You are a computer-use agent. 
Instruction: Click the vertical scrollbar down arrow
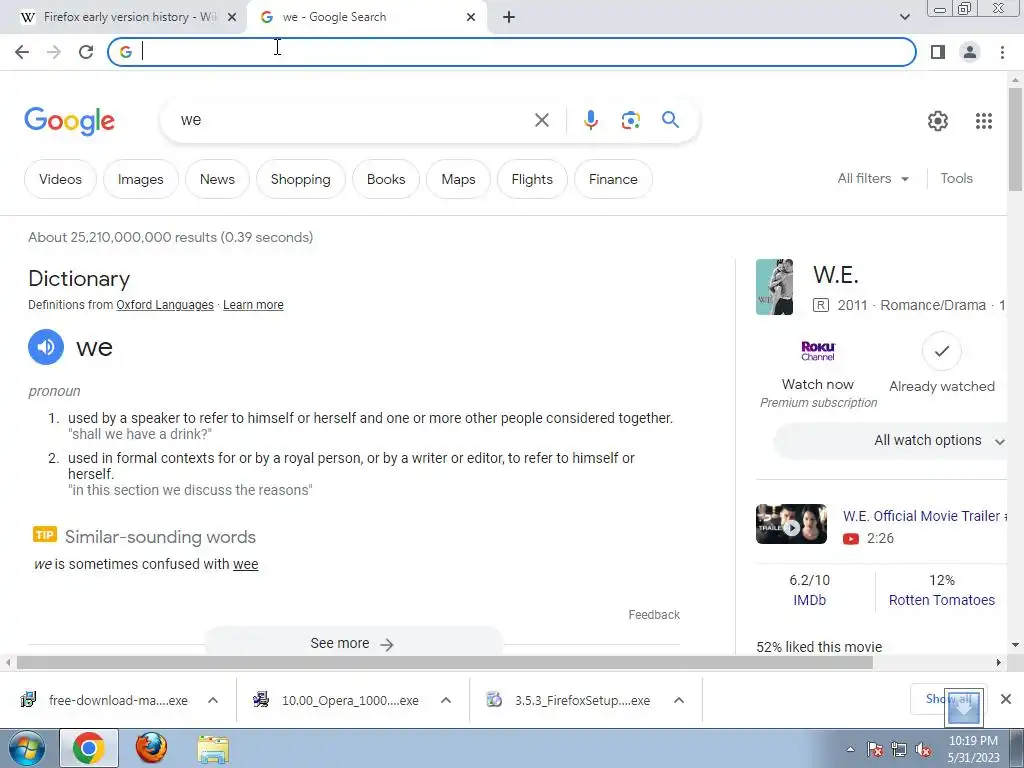click(x=1015, y=645)
